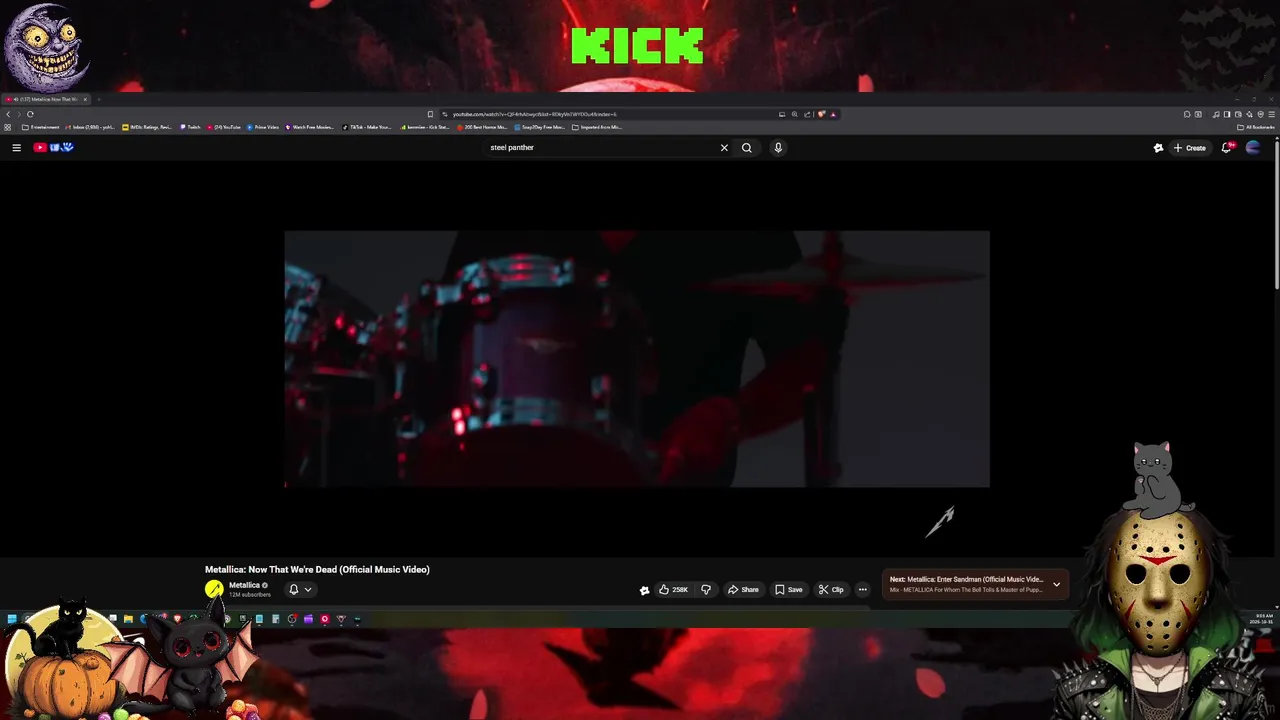Share the Metallica video
The image size is (1280, 720).
pos(743,589)
